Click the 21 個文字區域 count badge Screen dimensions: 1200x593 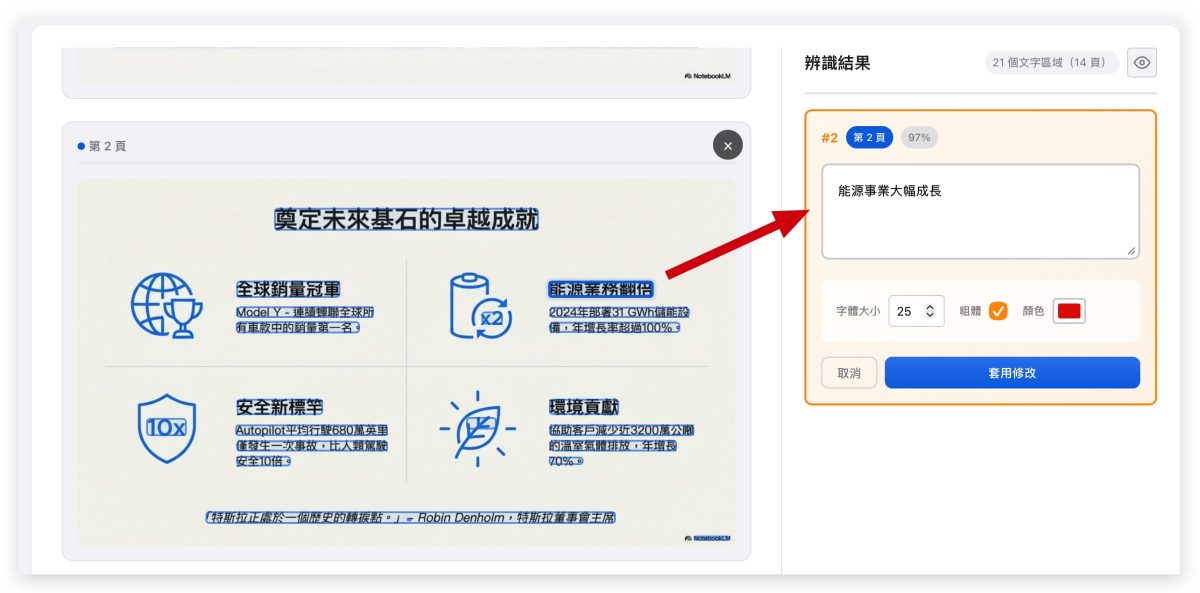pos(1051,63)
